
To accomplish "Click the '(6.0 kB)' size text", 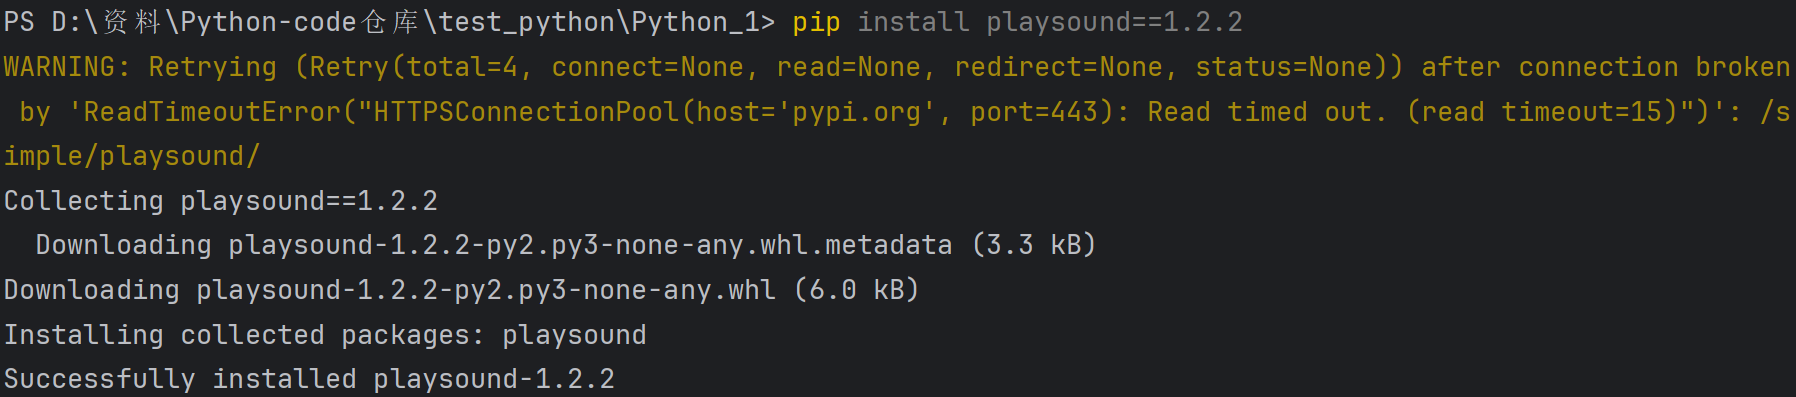I will [857, 290].
